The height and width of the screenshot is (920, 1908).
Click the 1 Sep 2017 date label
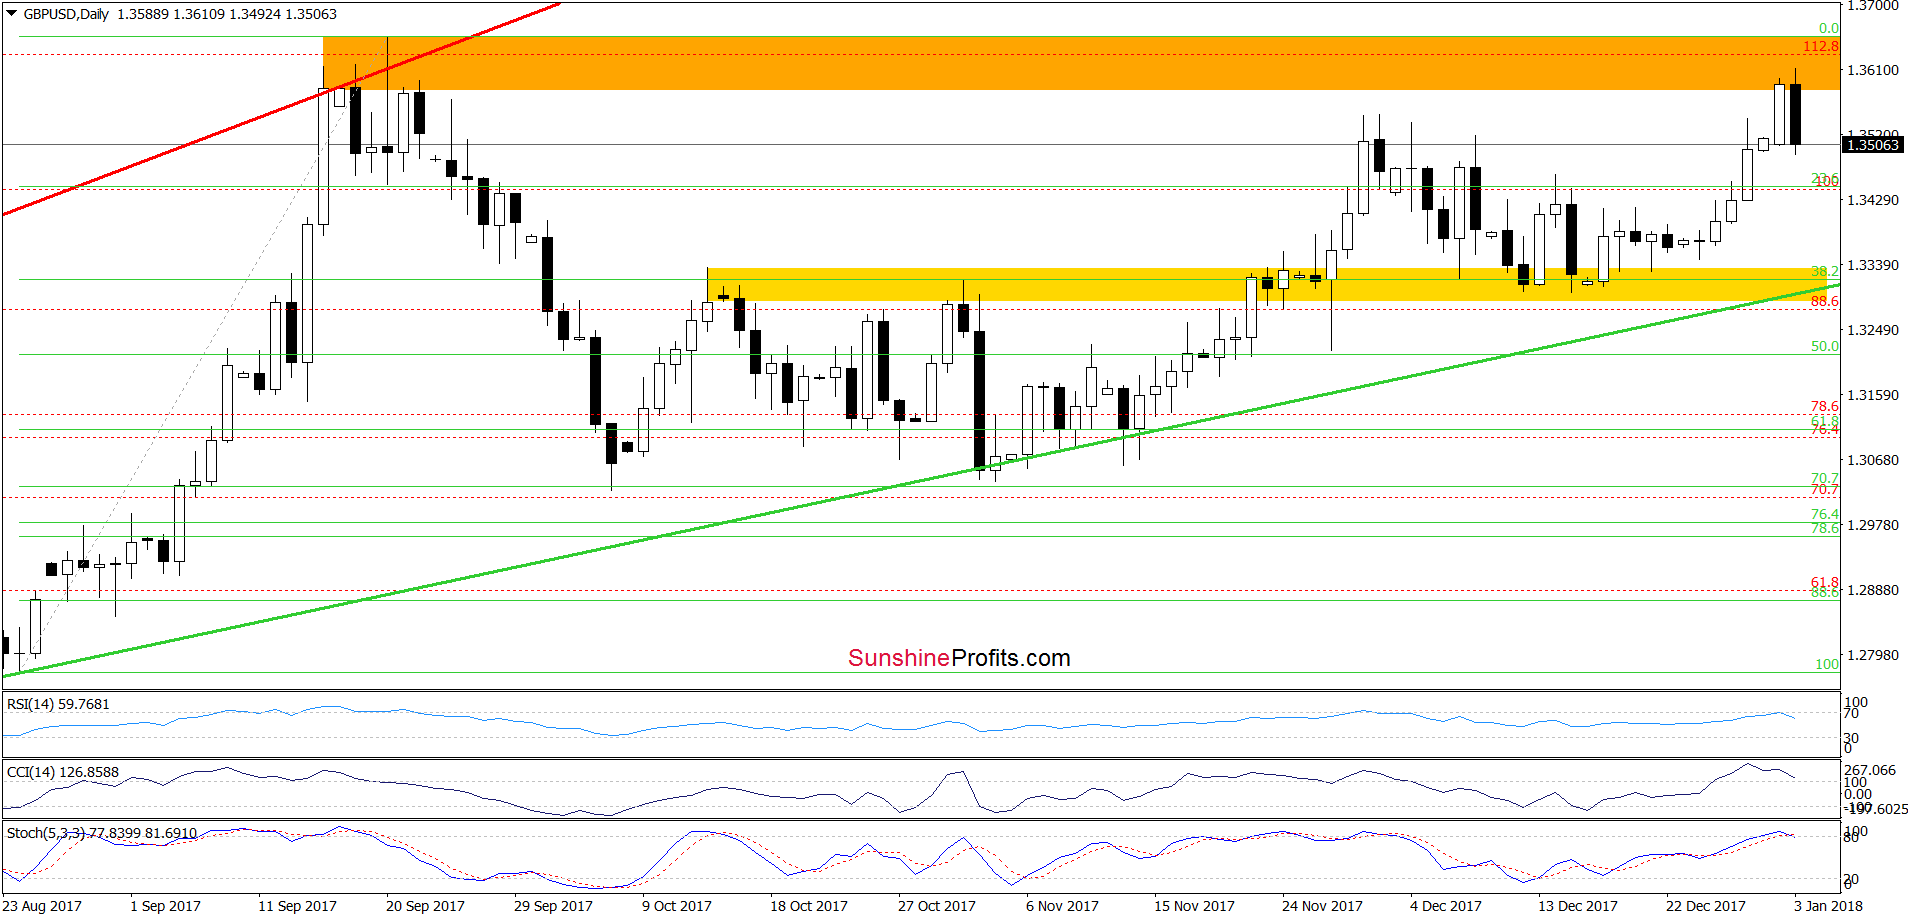[165, 906]
